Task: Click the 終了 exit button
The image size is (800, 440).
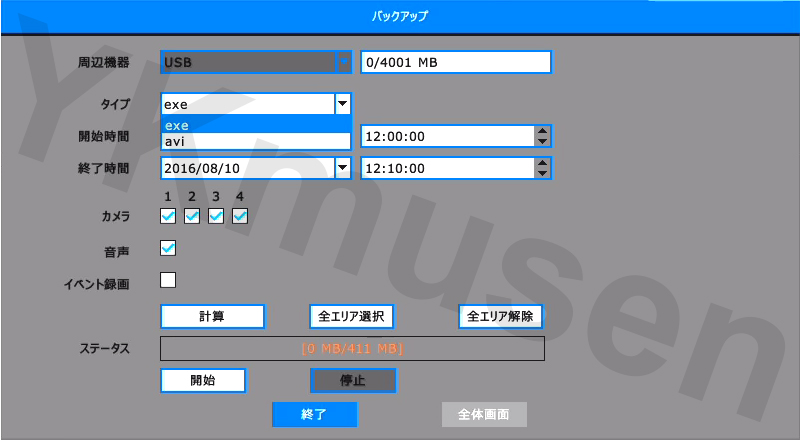Action: tap(314, 414)
